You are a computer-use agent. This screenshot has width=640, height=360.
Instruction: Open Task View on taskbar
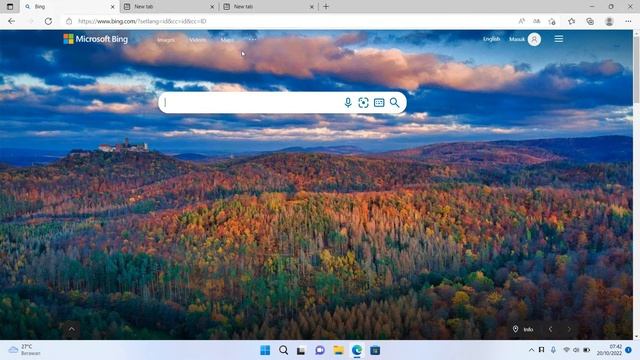coord(301,350)
